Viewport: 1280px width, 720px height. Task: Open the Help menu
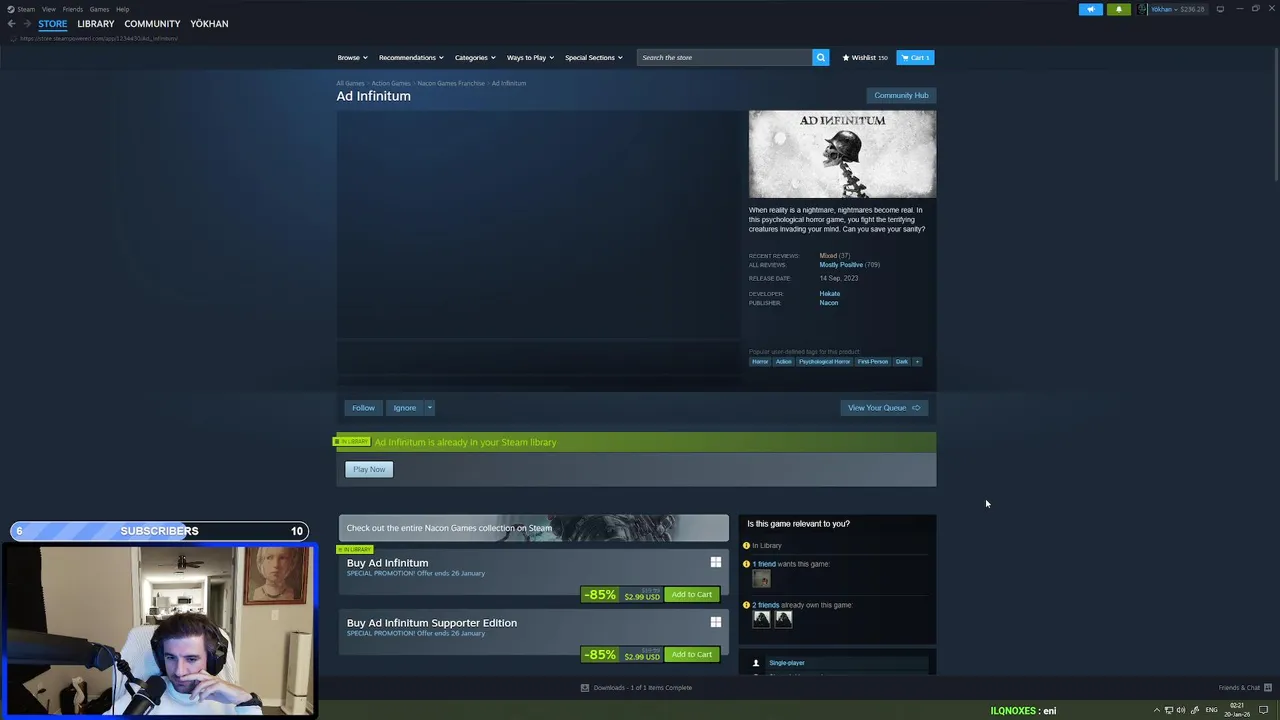[122, 9]
